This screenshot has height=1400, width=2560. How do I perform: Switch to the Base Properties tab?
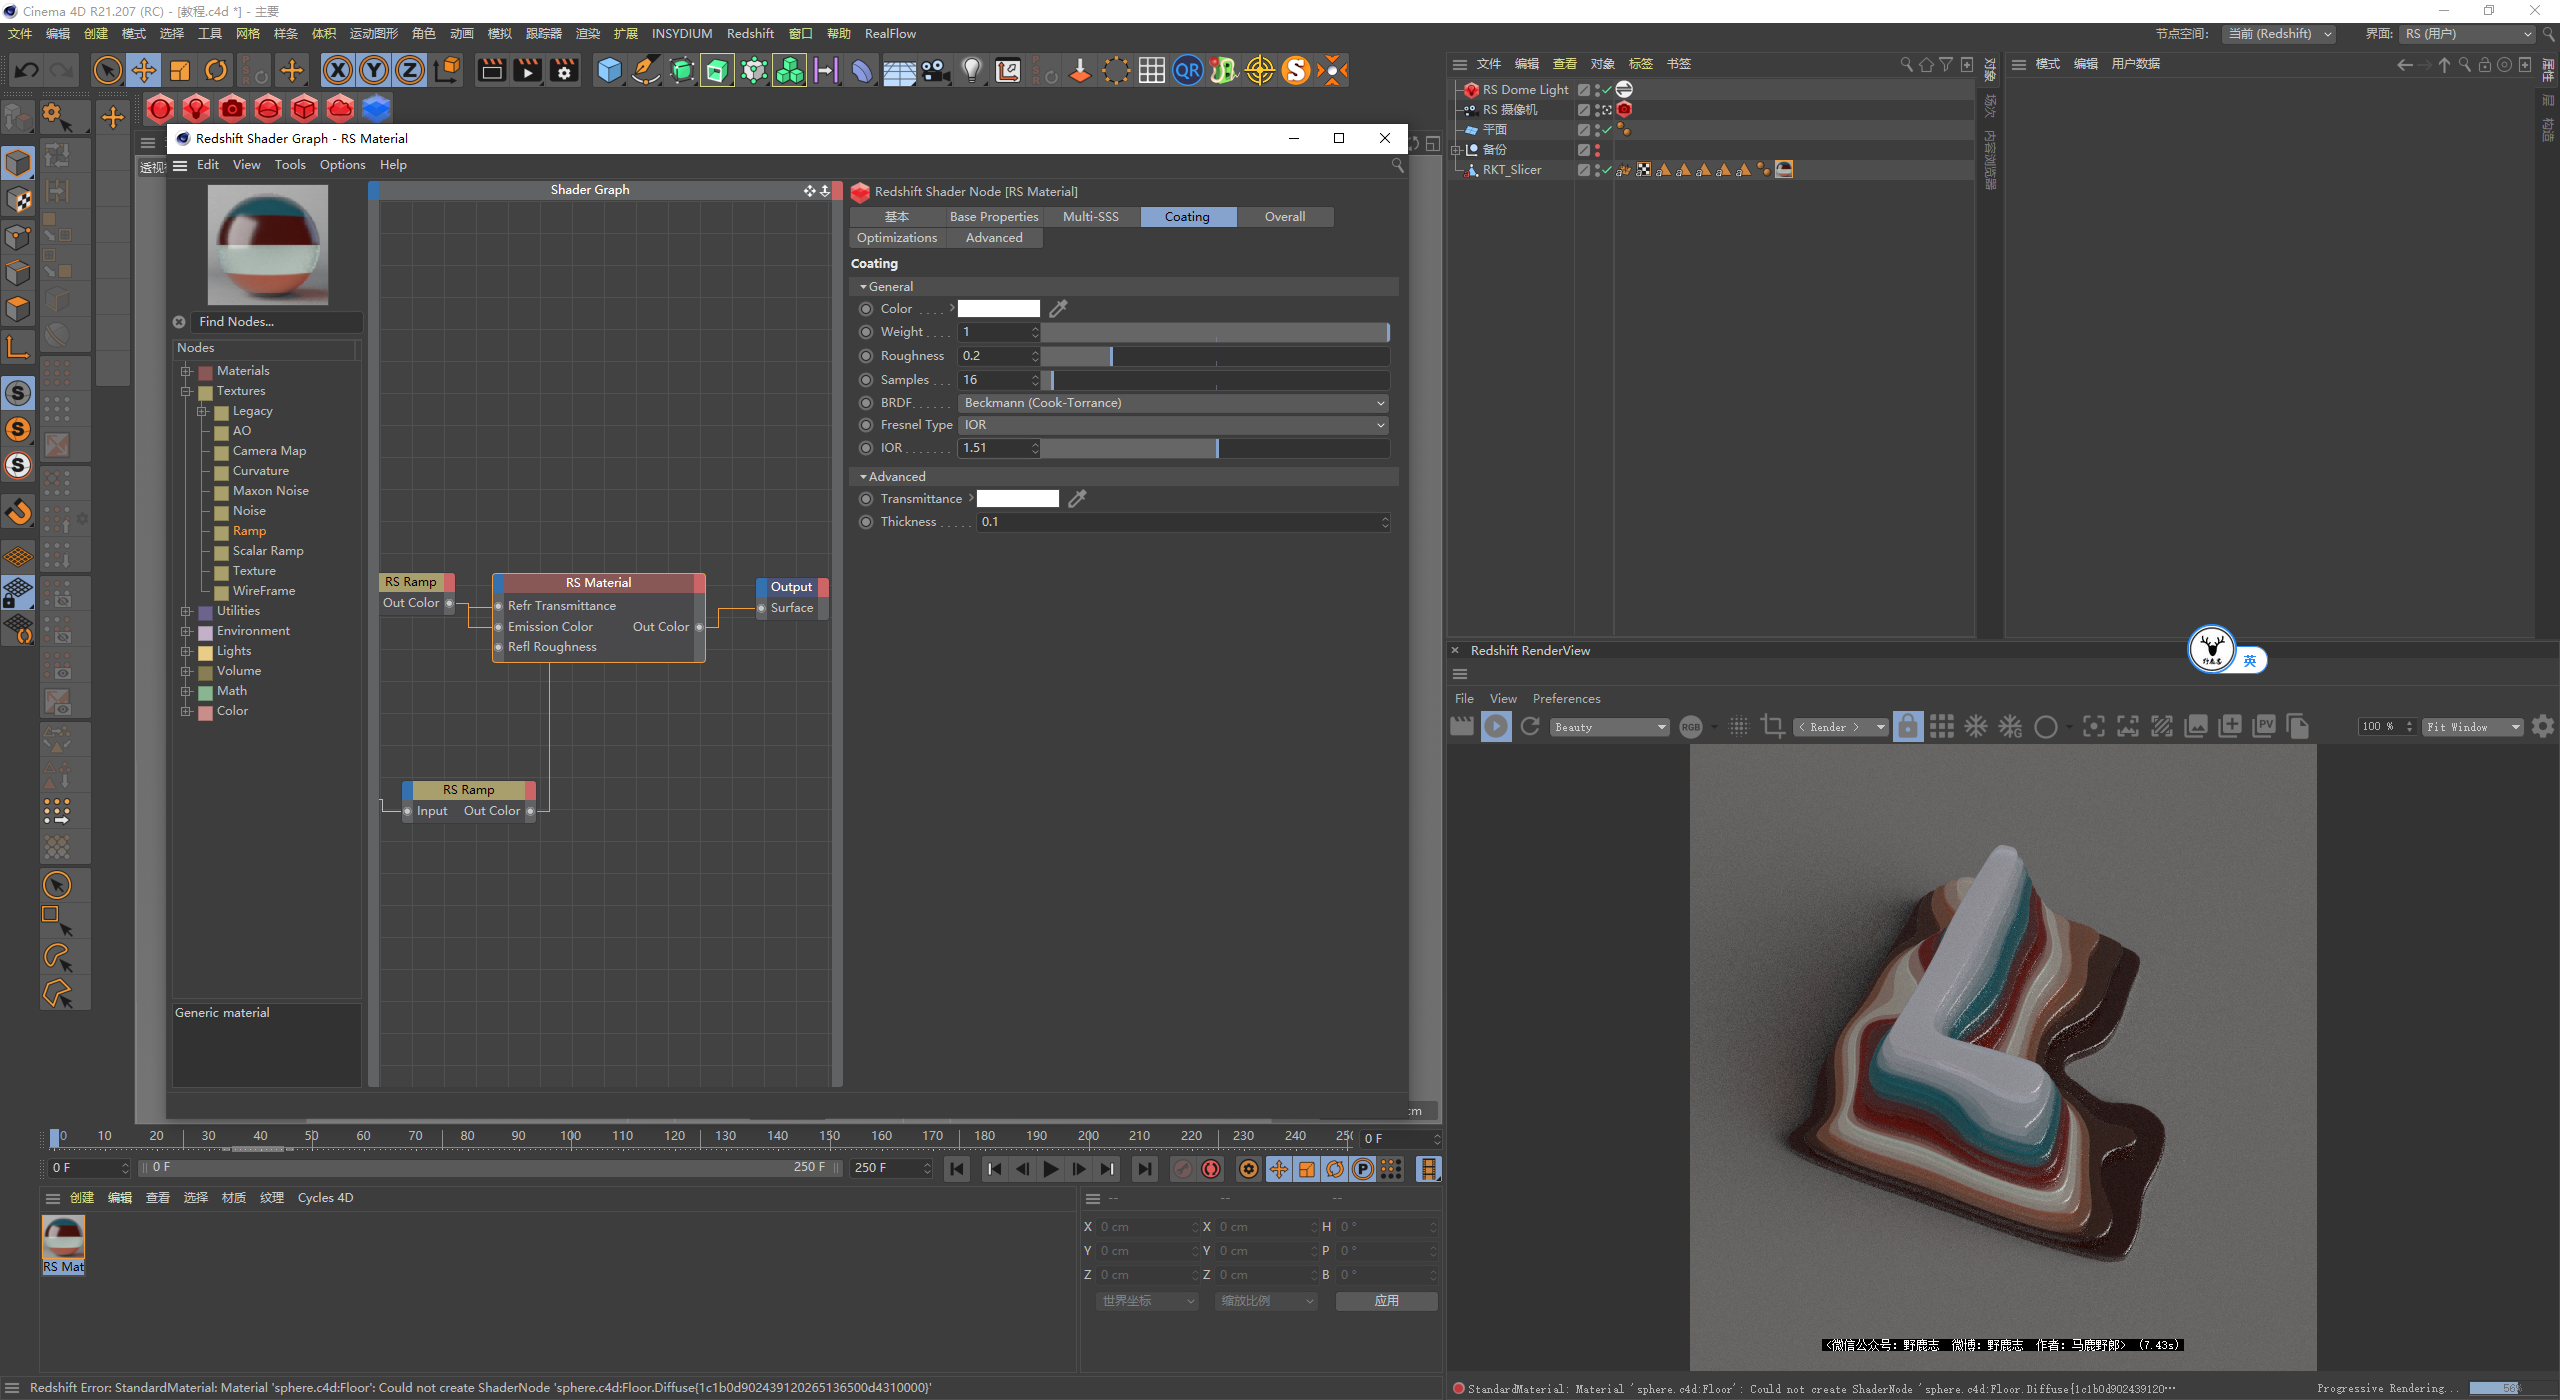pyautogui.click(x=993, y=217)
